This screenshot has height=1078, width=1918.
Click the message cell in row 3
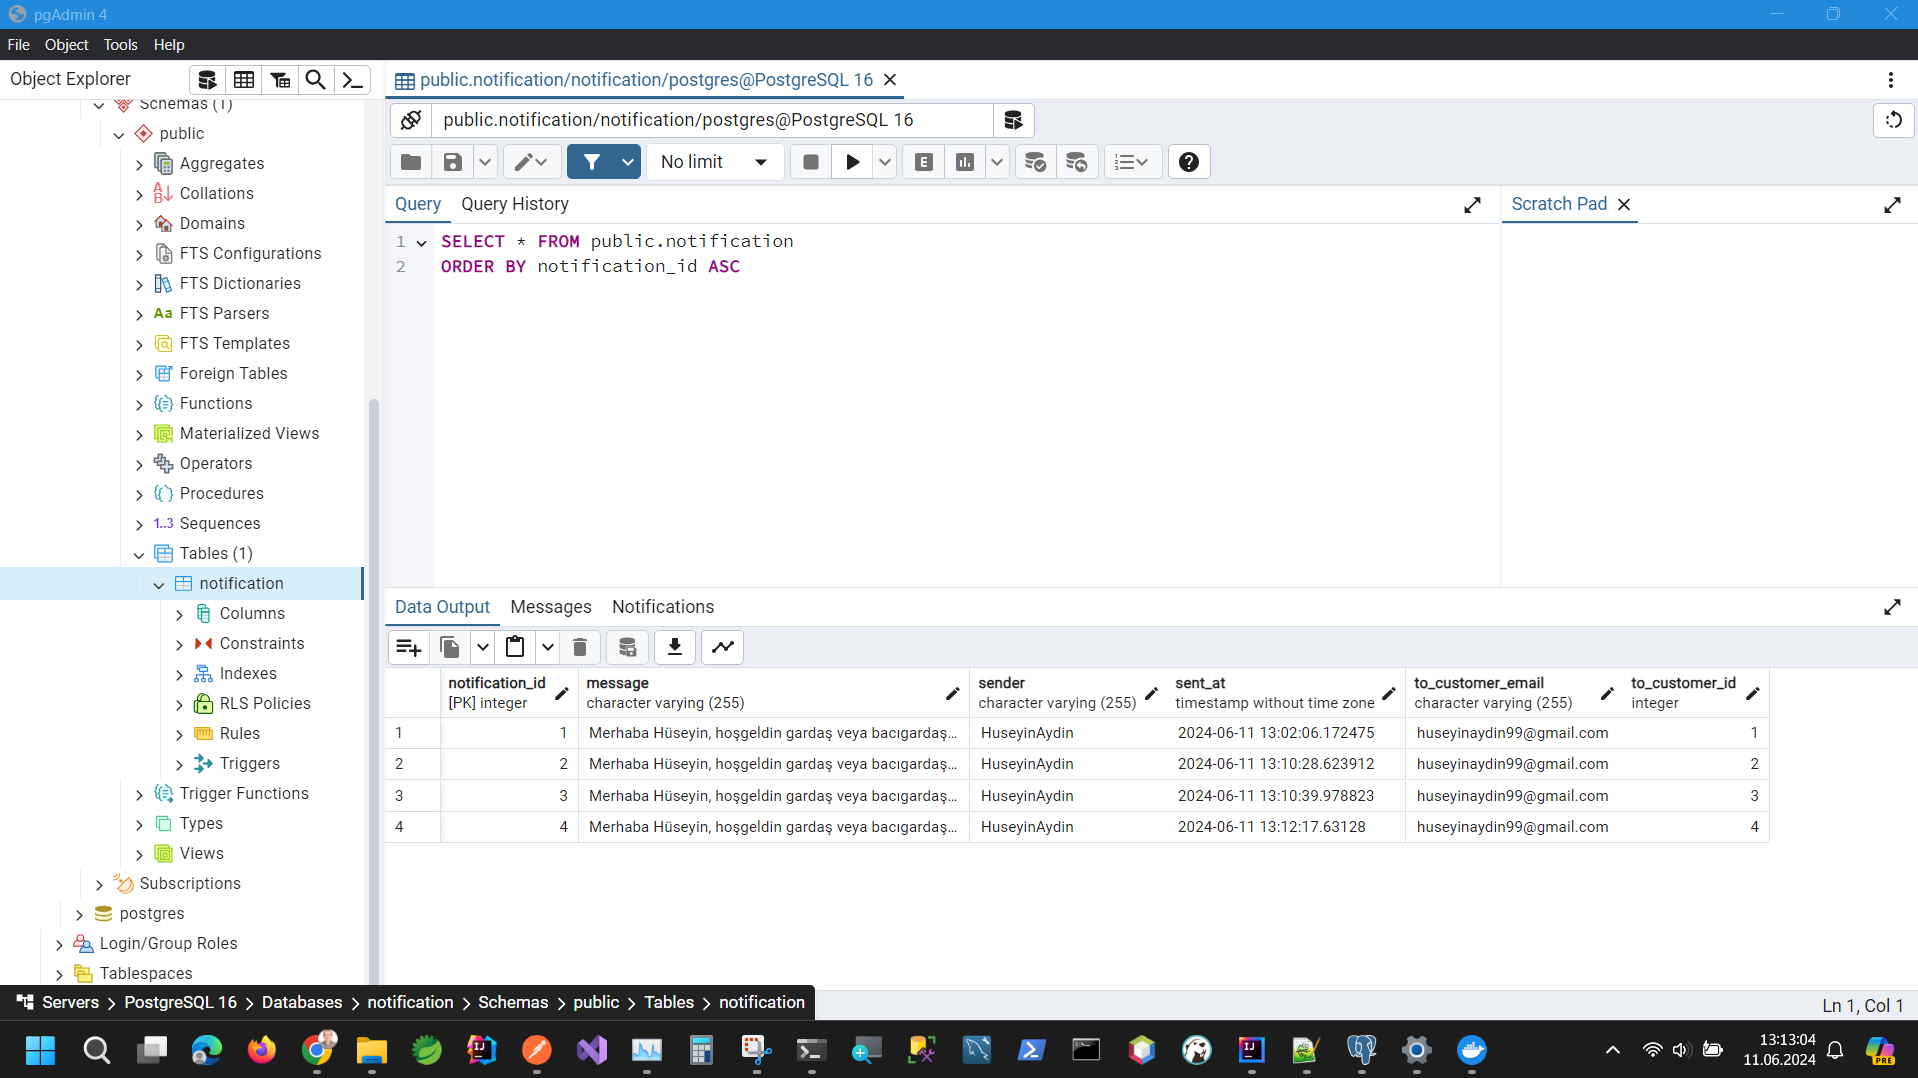tap(773, 796)
